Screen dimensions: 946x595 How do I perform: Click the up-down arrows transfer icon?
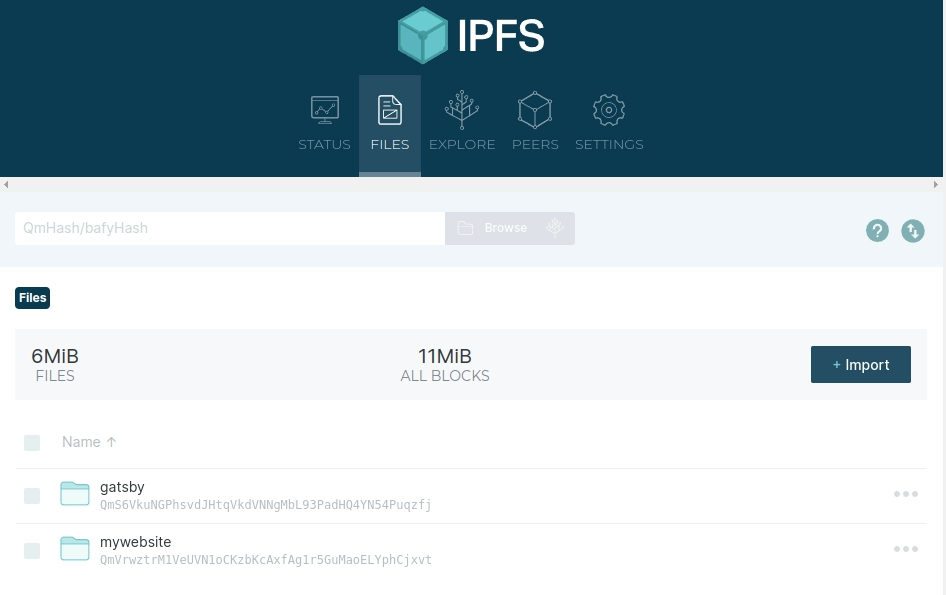(x=913, y=231)
